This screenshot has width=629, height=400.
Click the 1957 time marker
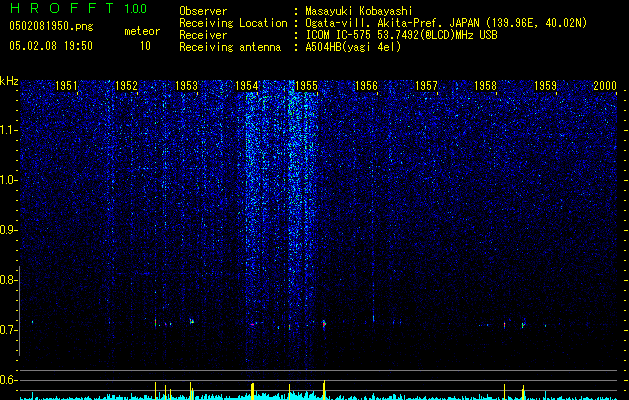(426, 86)
